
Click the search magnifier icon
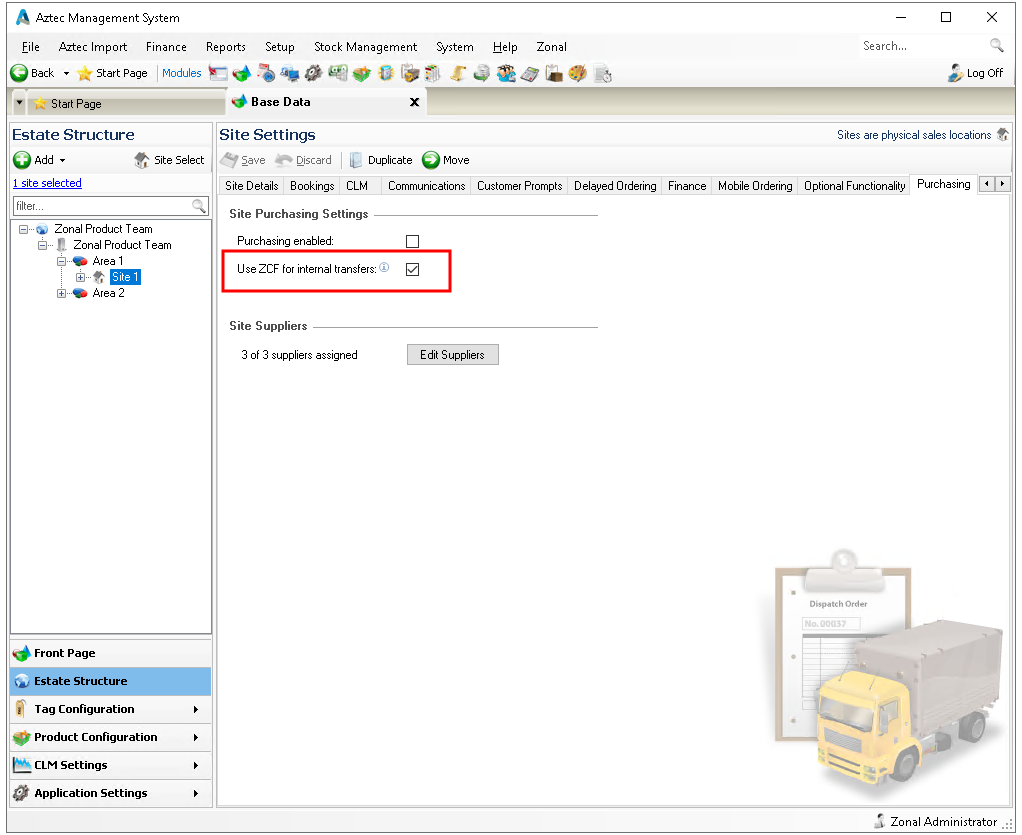[x=997, y=46]
